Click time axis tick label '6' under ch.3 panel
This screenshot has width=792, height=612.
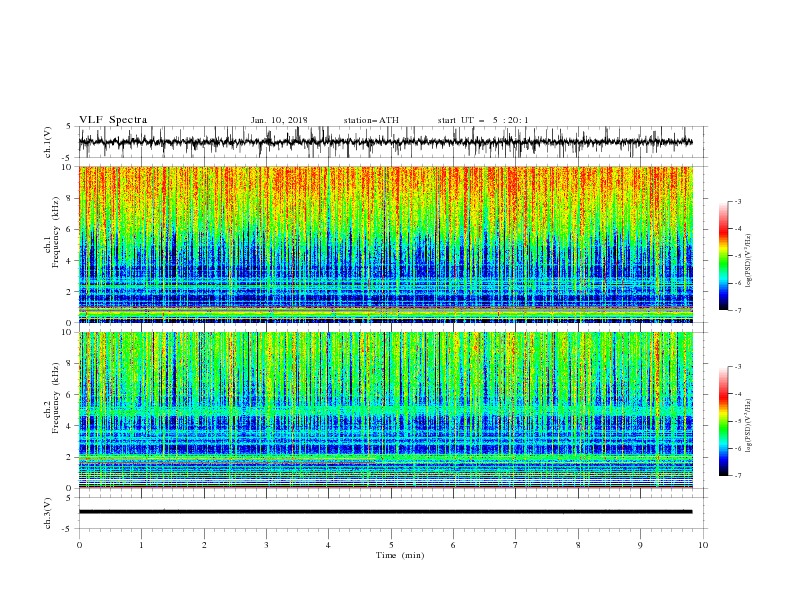[x=454, y=545]
